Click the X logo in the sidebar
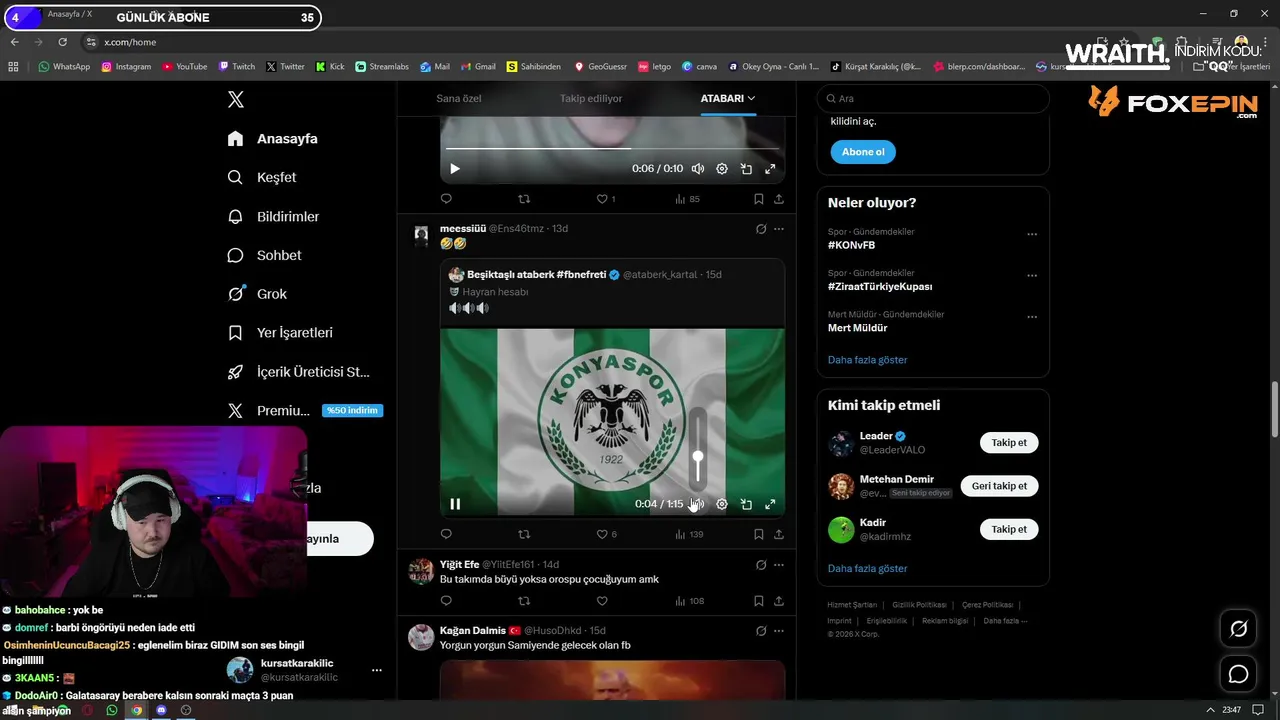This screenshot has height=720, width=1280. [x=236, y=99]
